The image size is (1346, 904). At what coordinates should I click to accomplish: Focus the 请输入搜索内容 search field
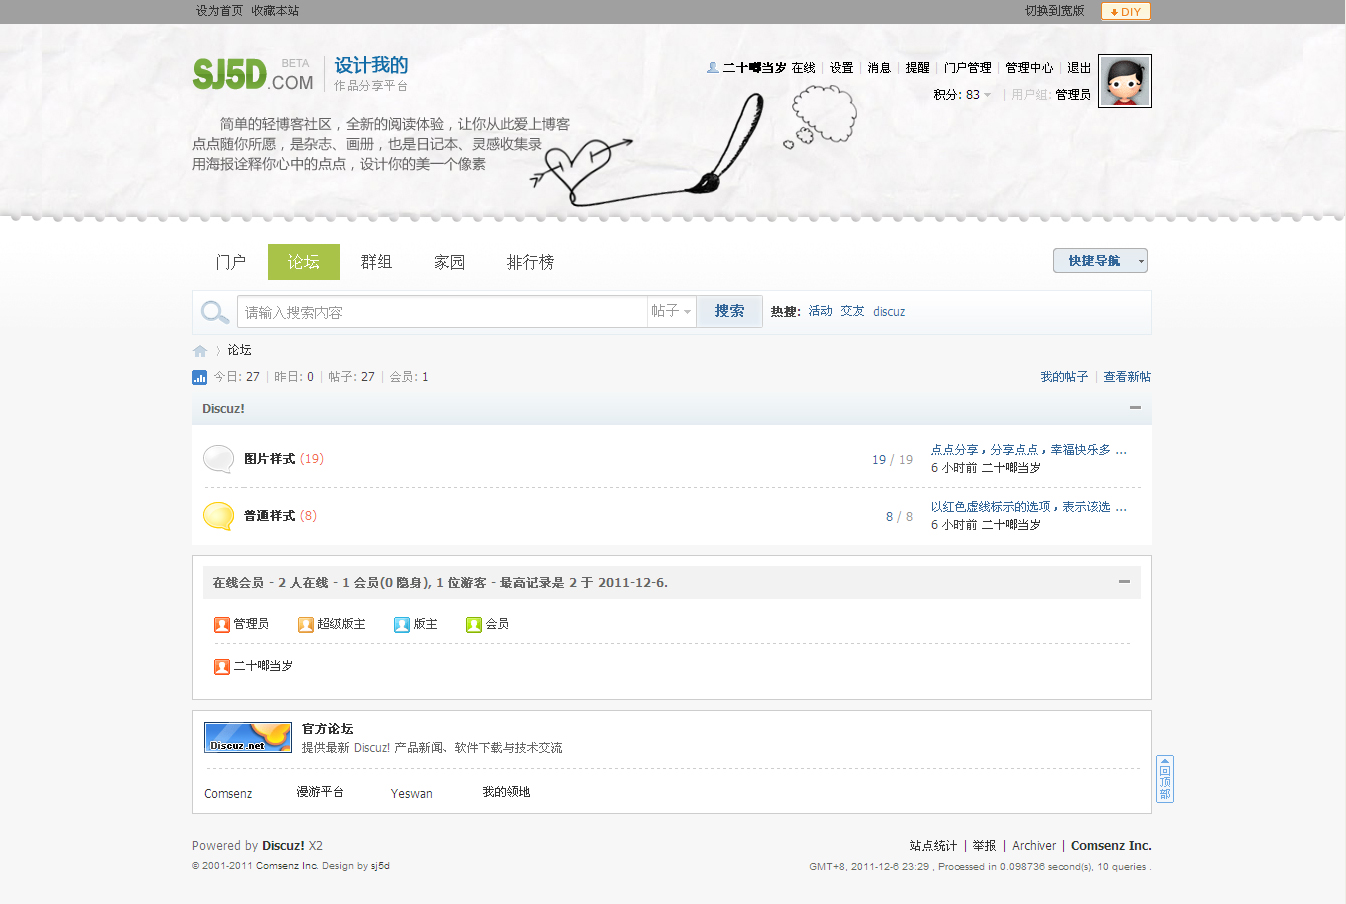click(442, 312)
